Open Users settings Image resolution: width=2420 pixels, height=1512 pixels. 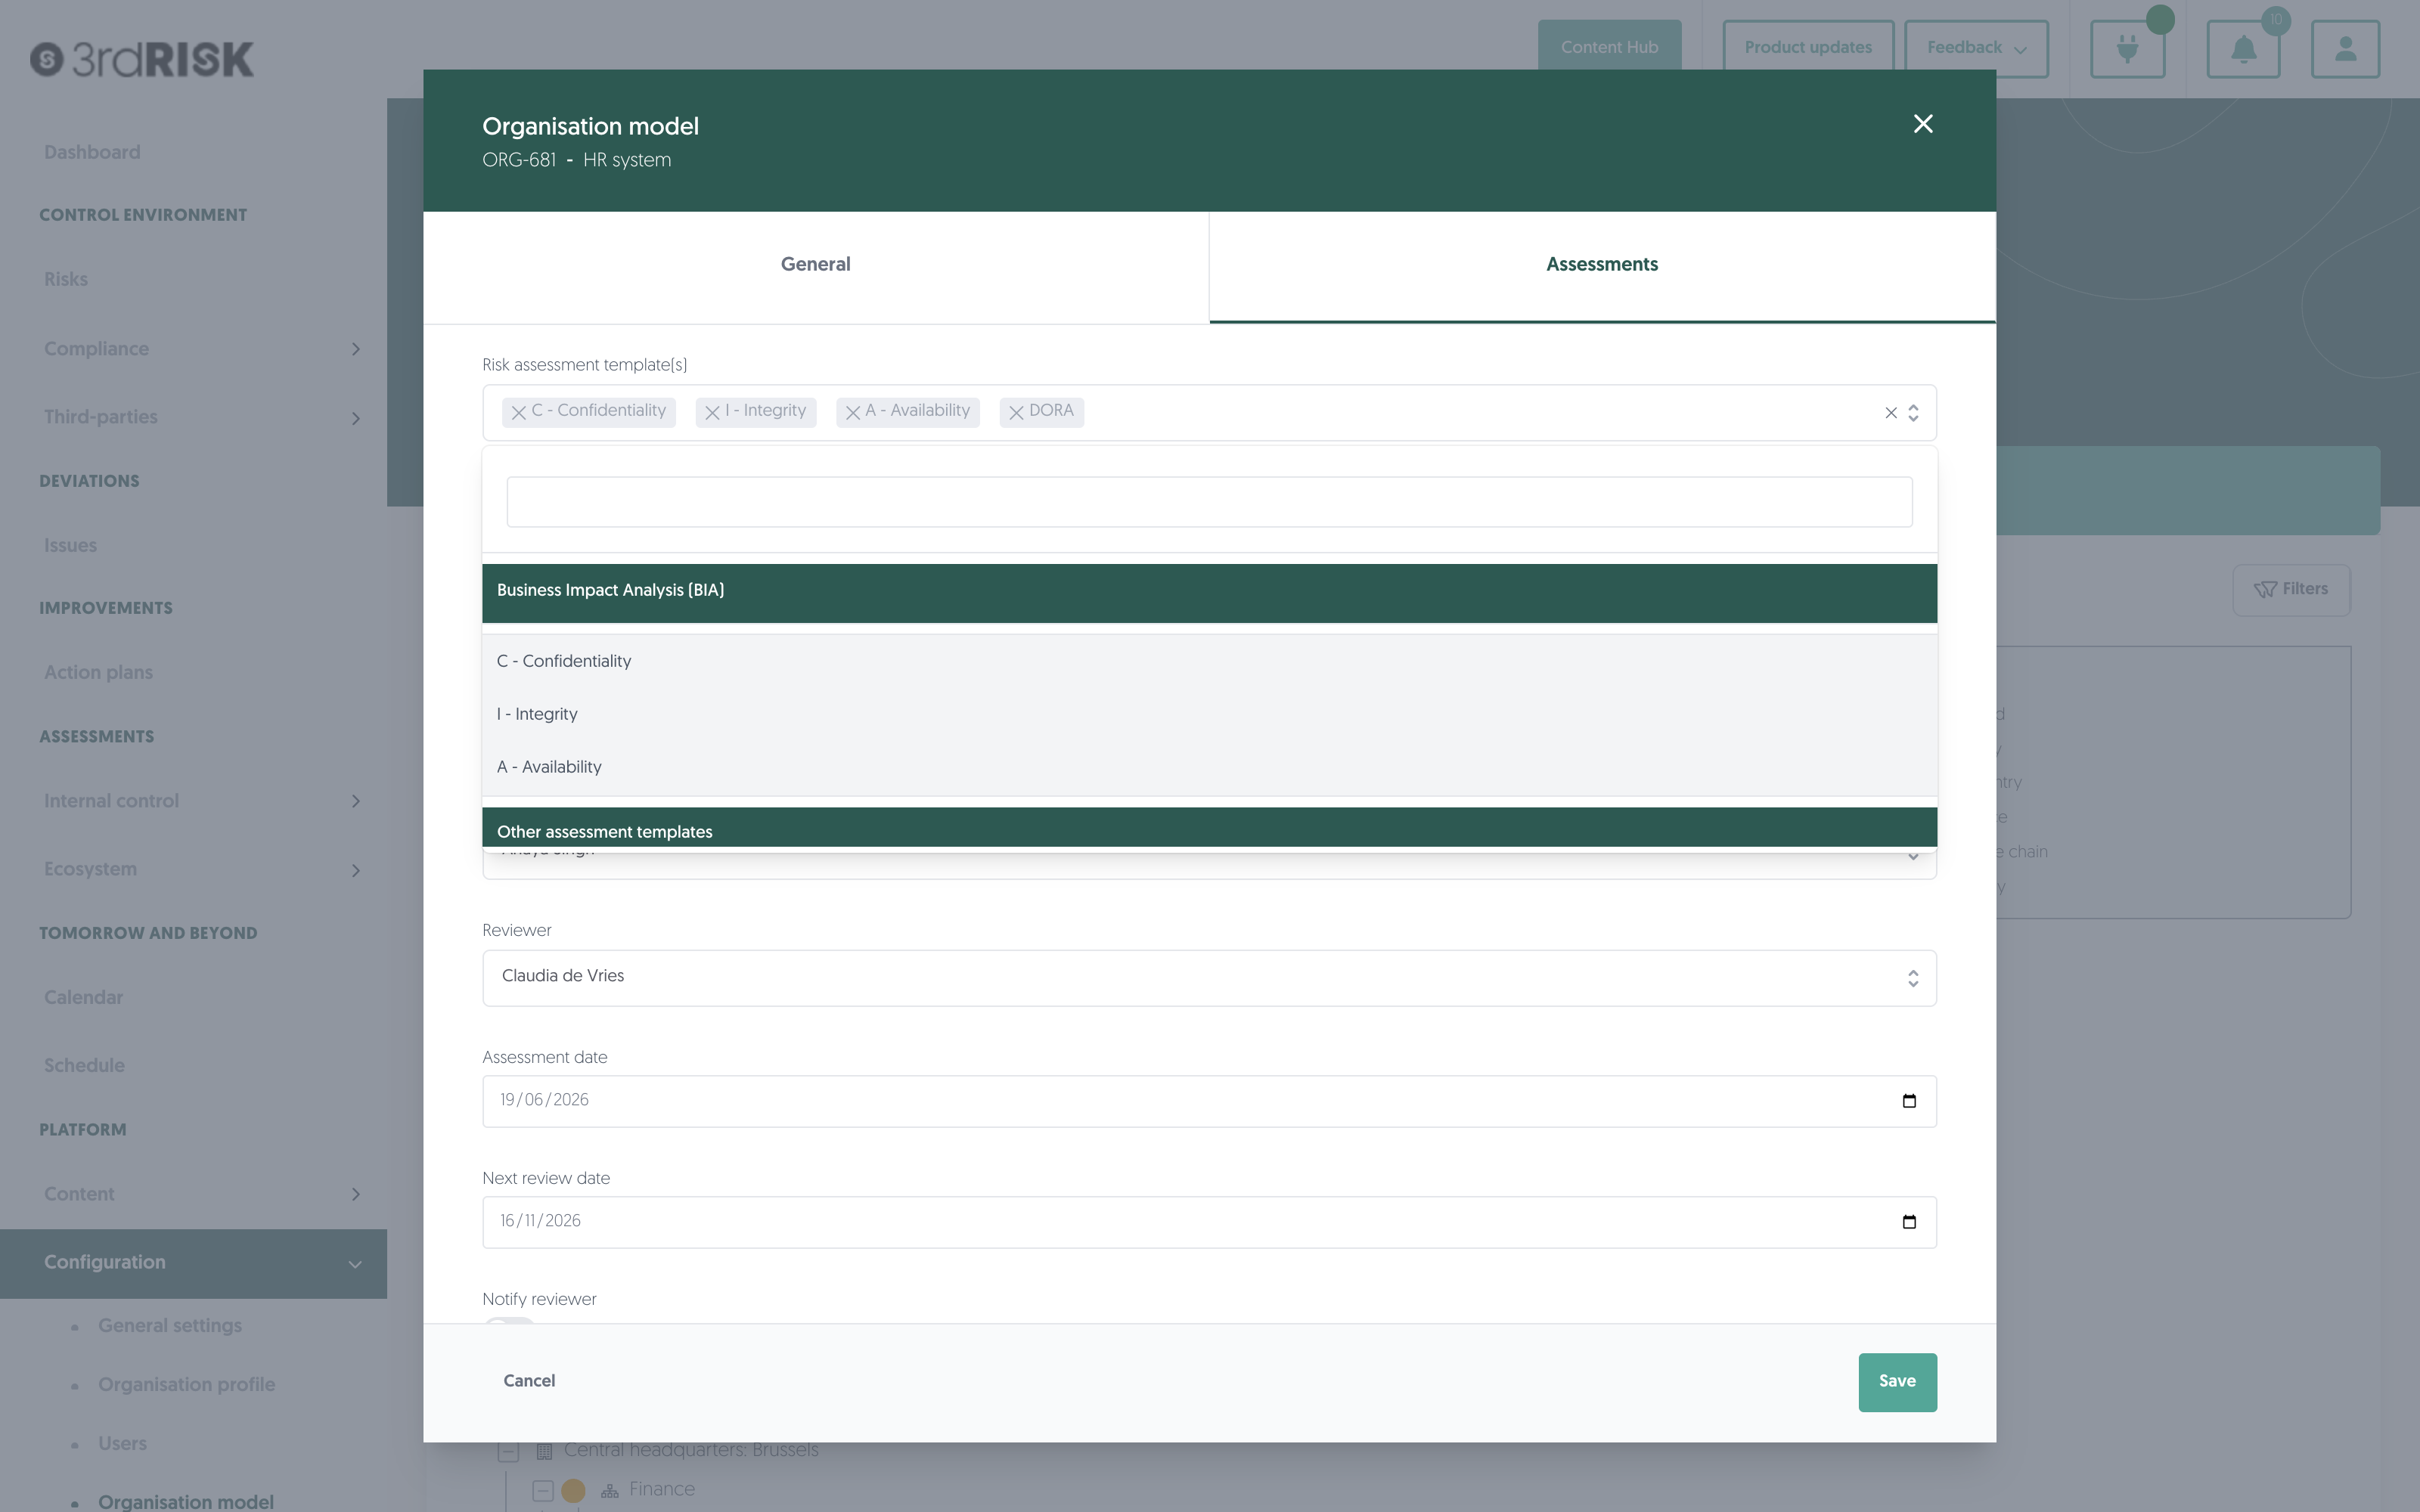(122, 1444)
